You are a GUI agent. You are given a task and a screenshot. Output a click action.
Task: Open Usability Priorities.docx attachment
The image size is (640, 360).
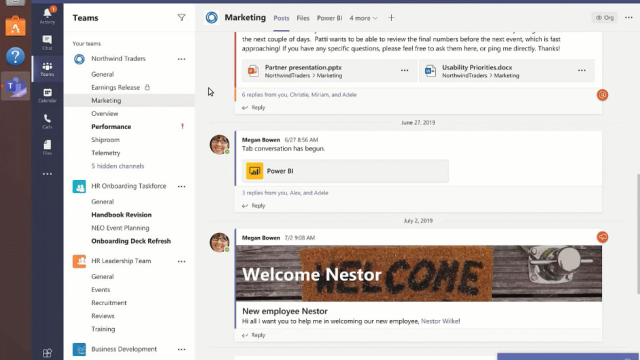point(507,71)
